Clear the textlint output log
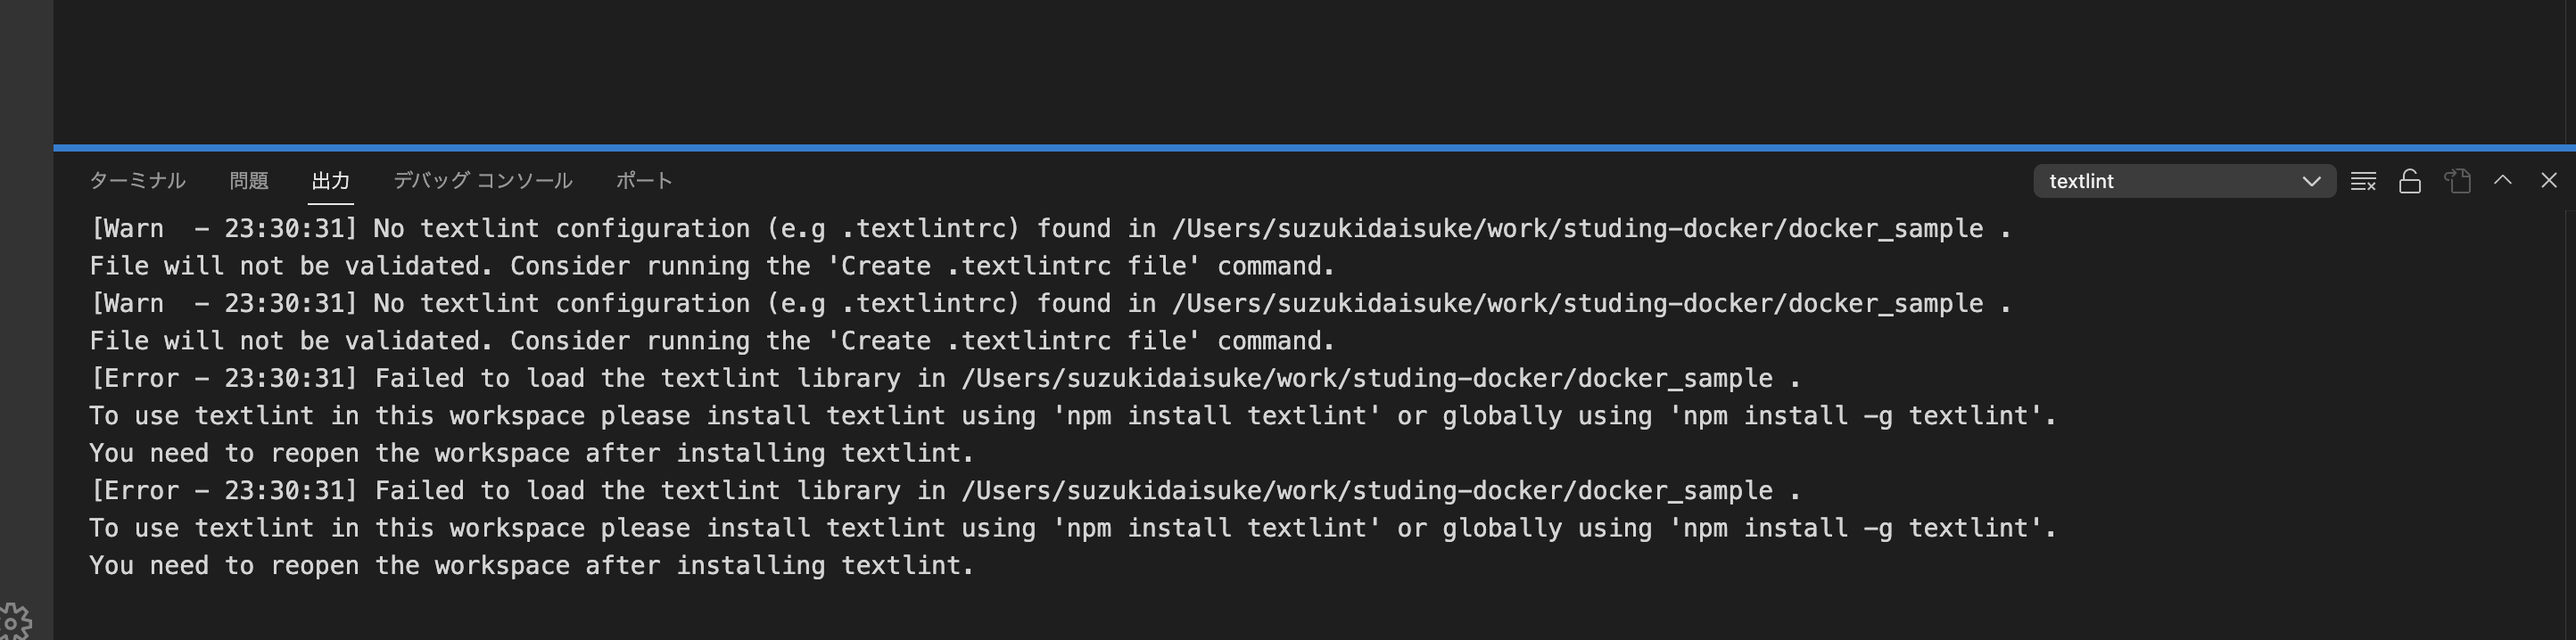Image resolution: width=2576 pixels, height=640 pixels. (x=2363, y=181)
